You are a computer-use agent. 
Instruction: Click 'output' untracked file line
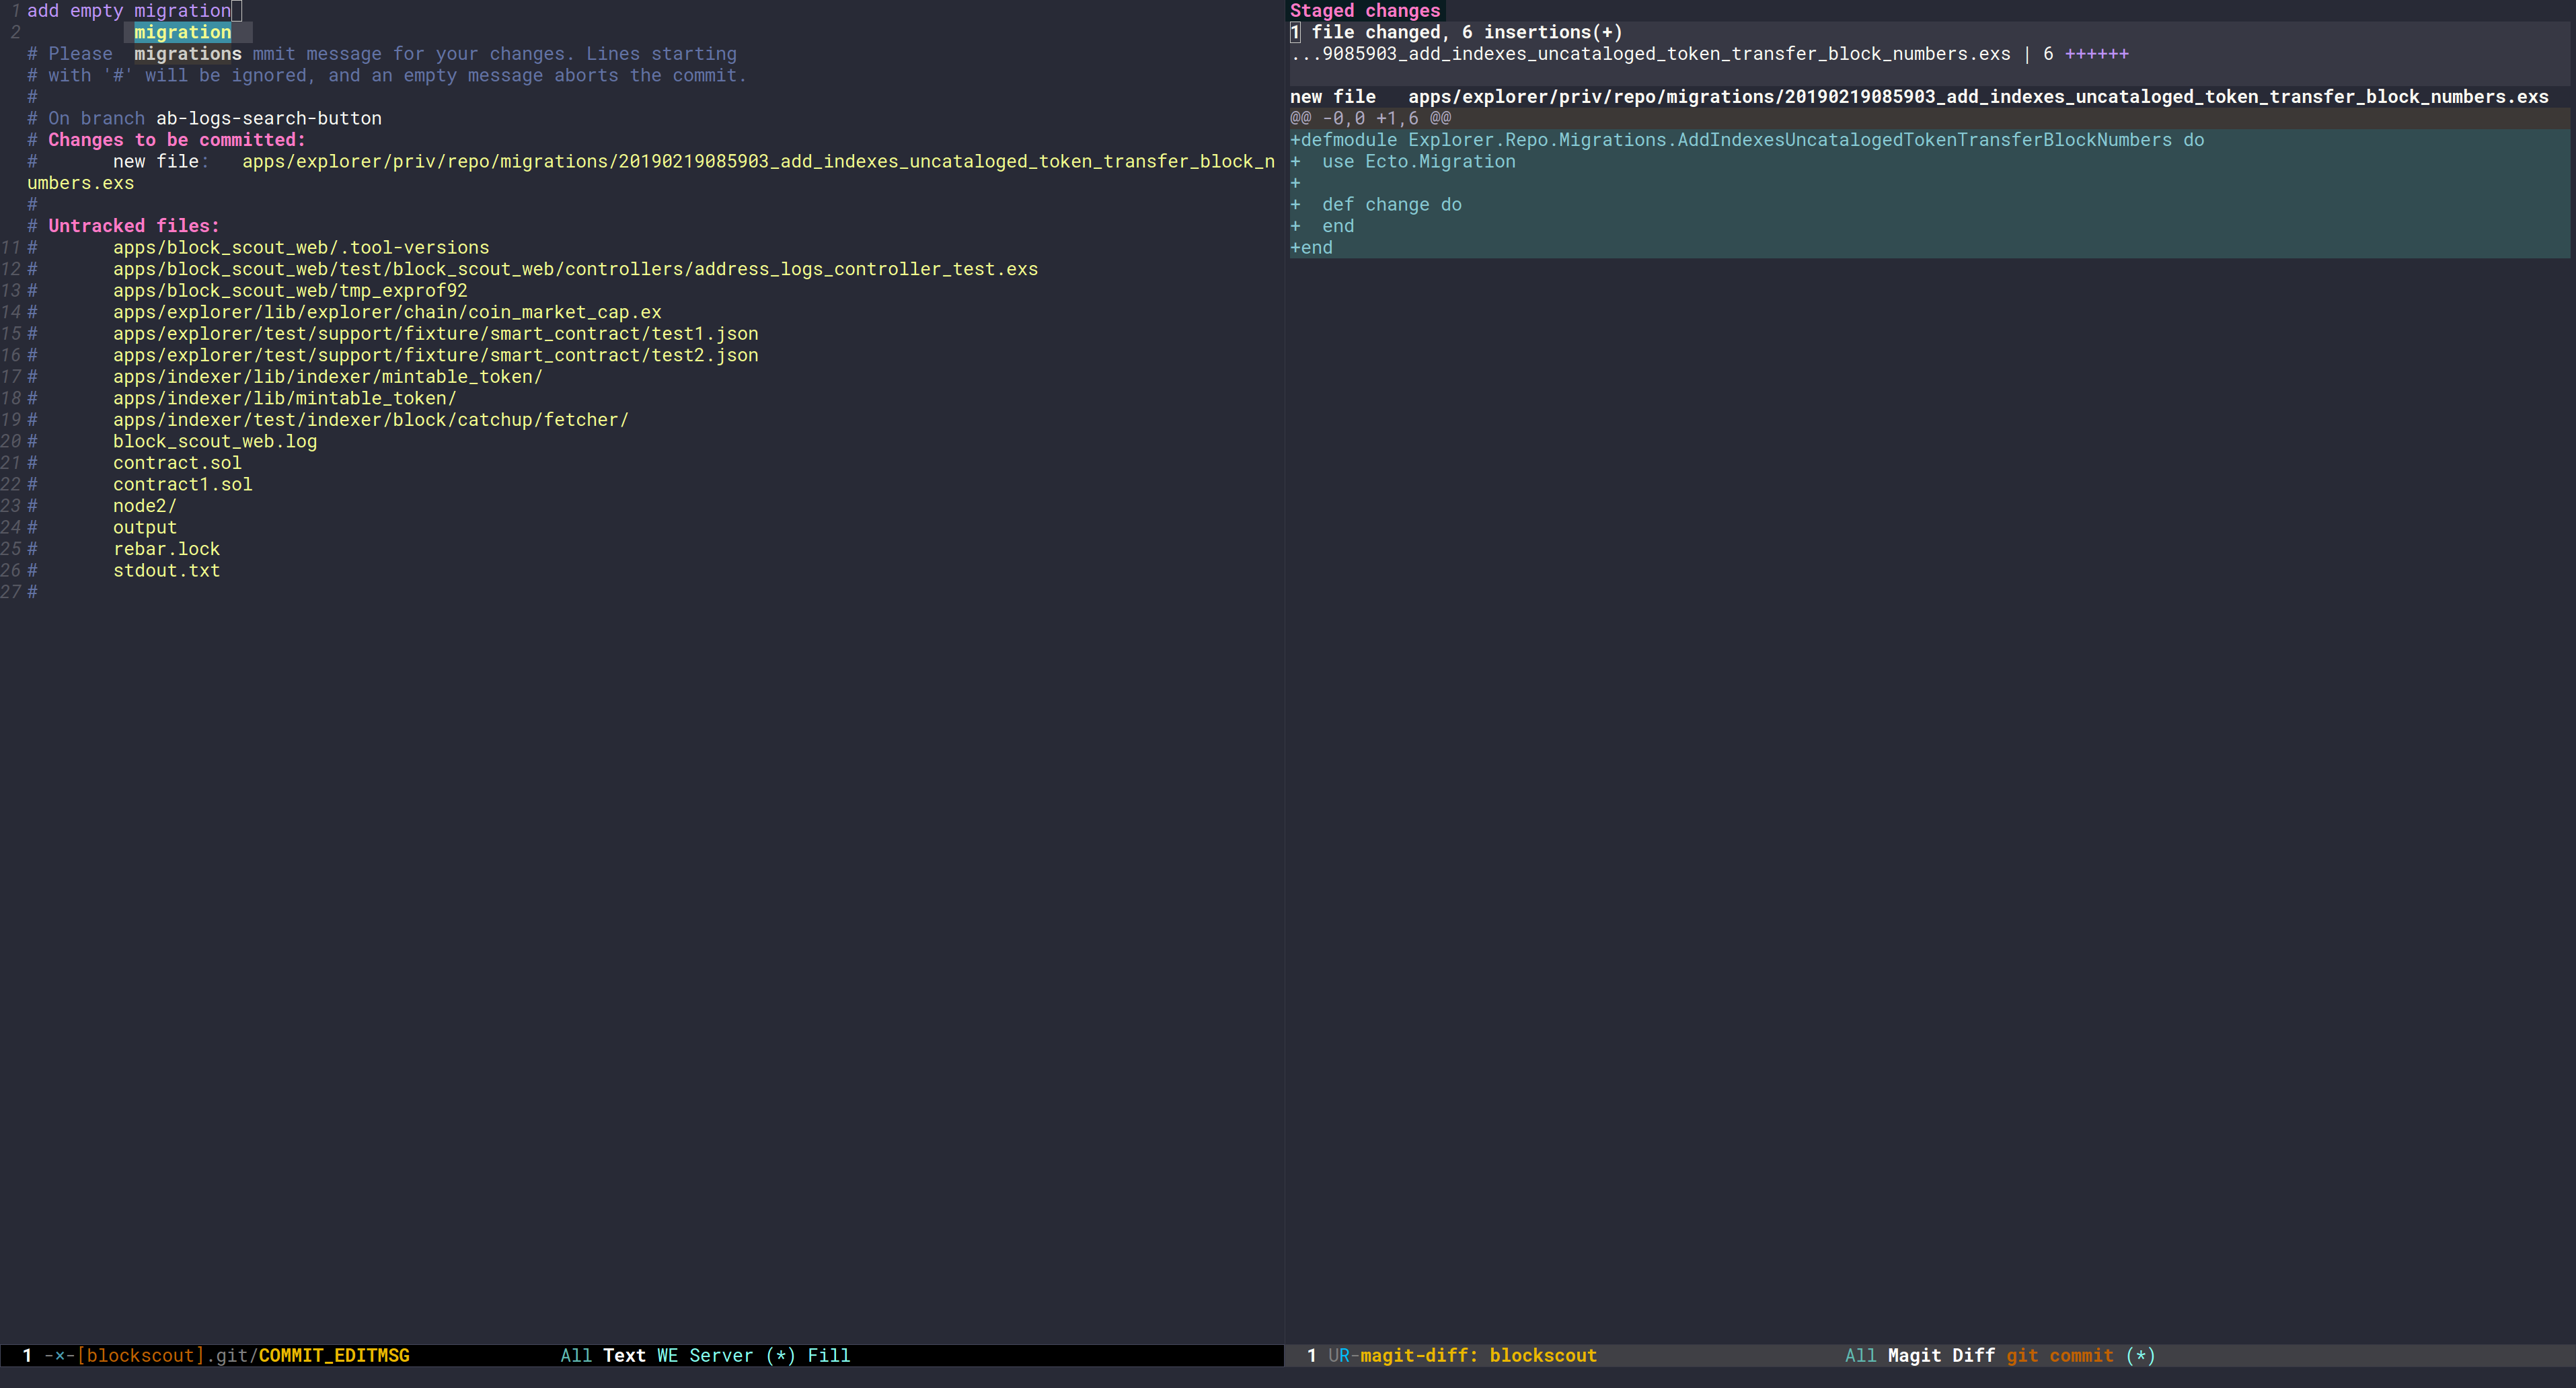[145, 527]
